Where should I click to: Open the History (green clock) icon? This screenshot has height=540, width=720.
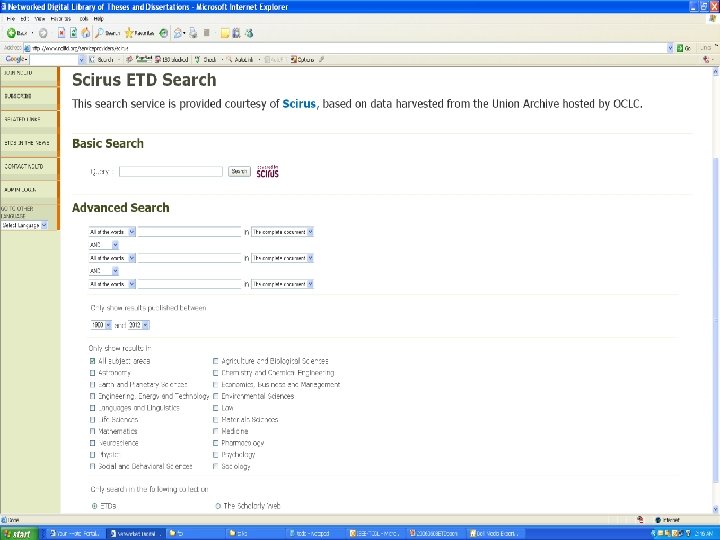[163, 33]
